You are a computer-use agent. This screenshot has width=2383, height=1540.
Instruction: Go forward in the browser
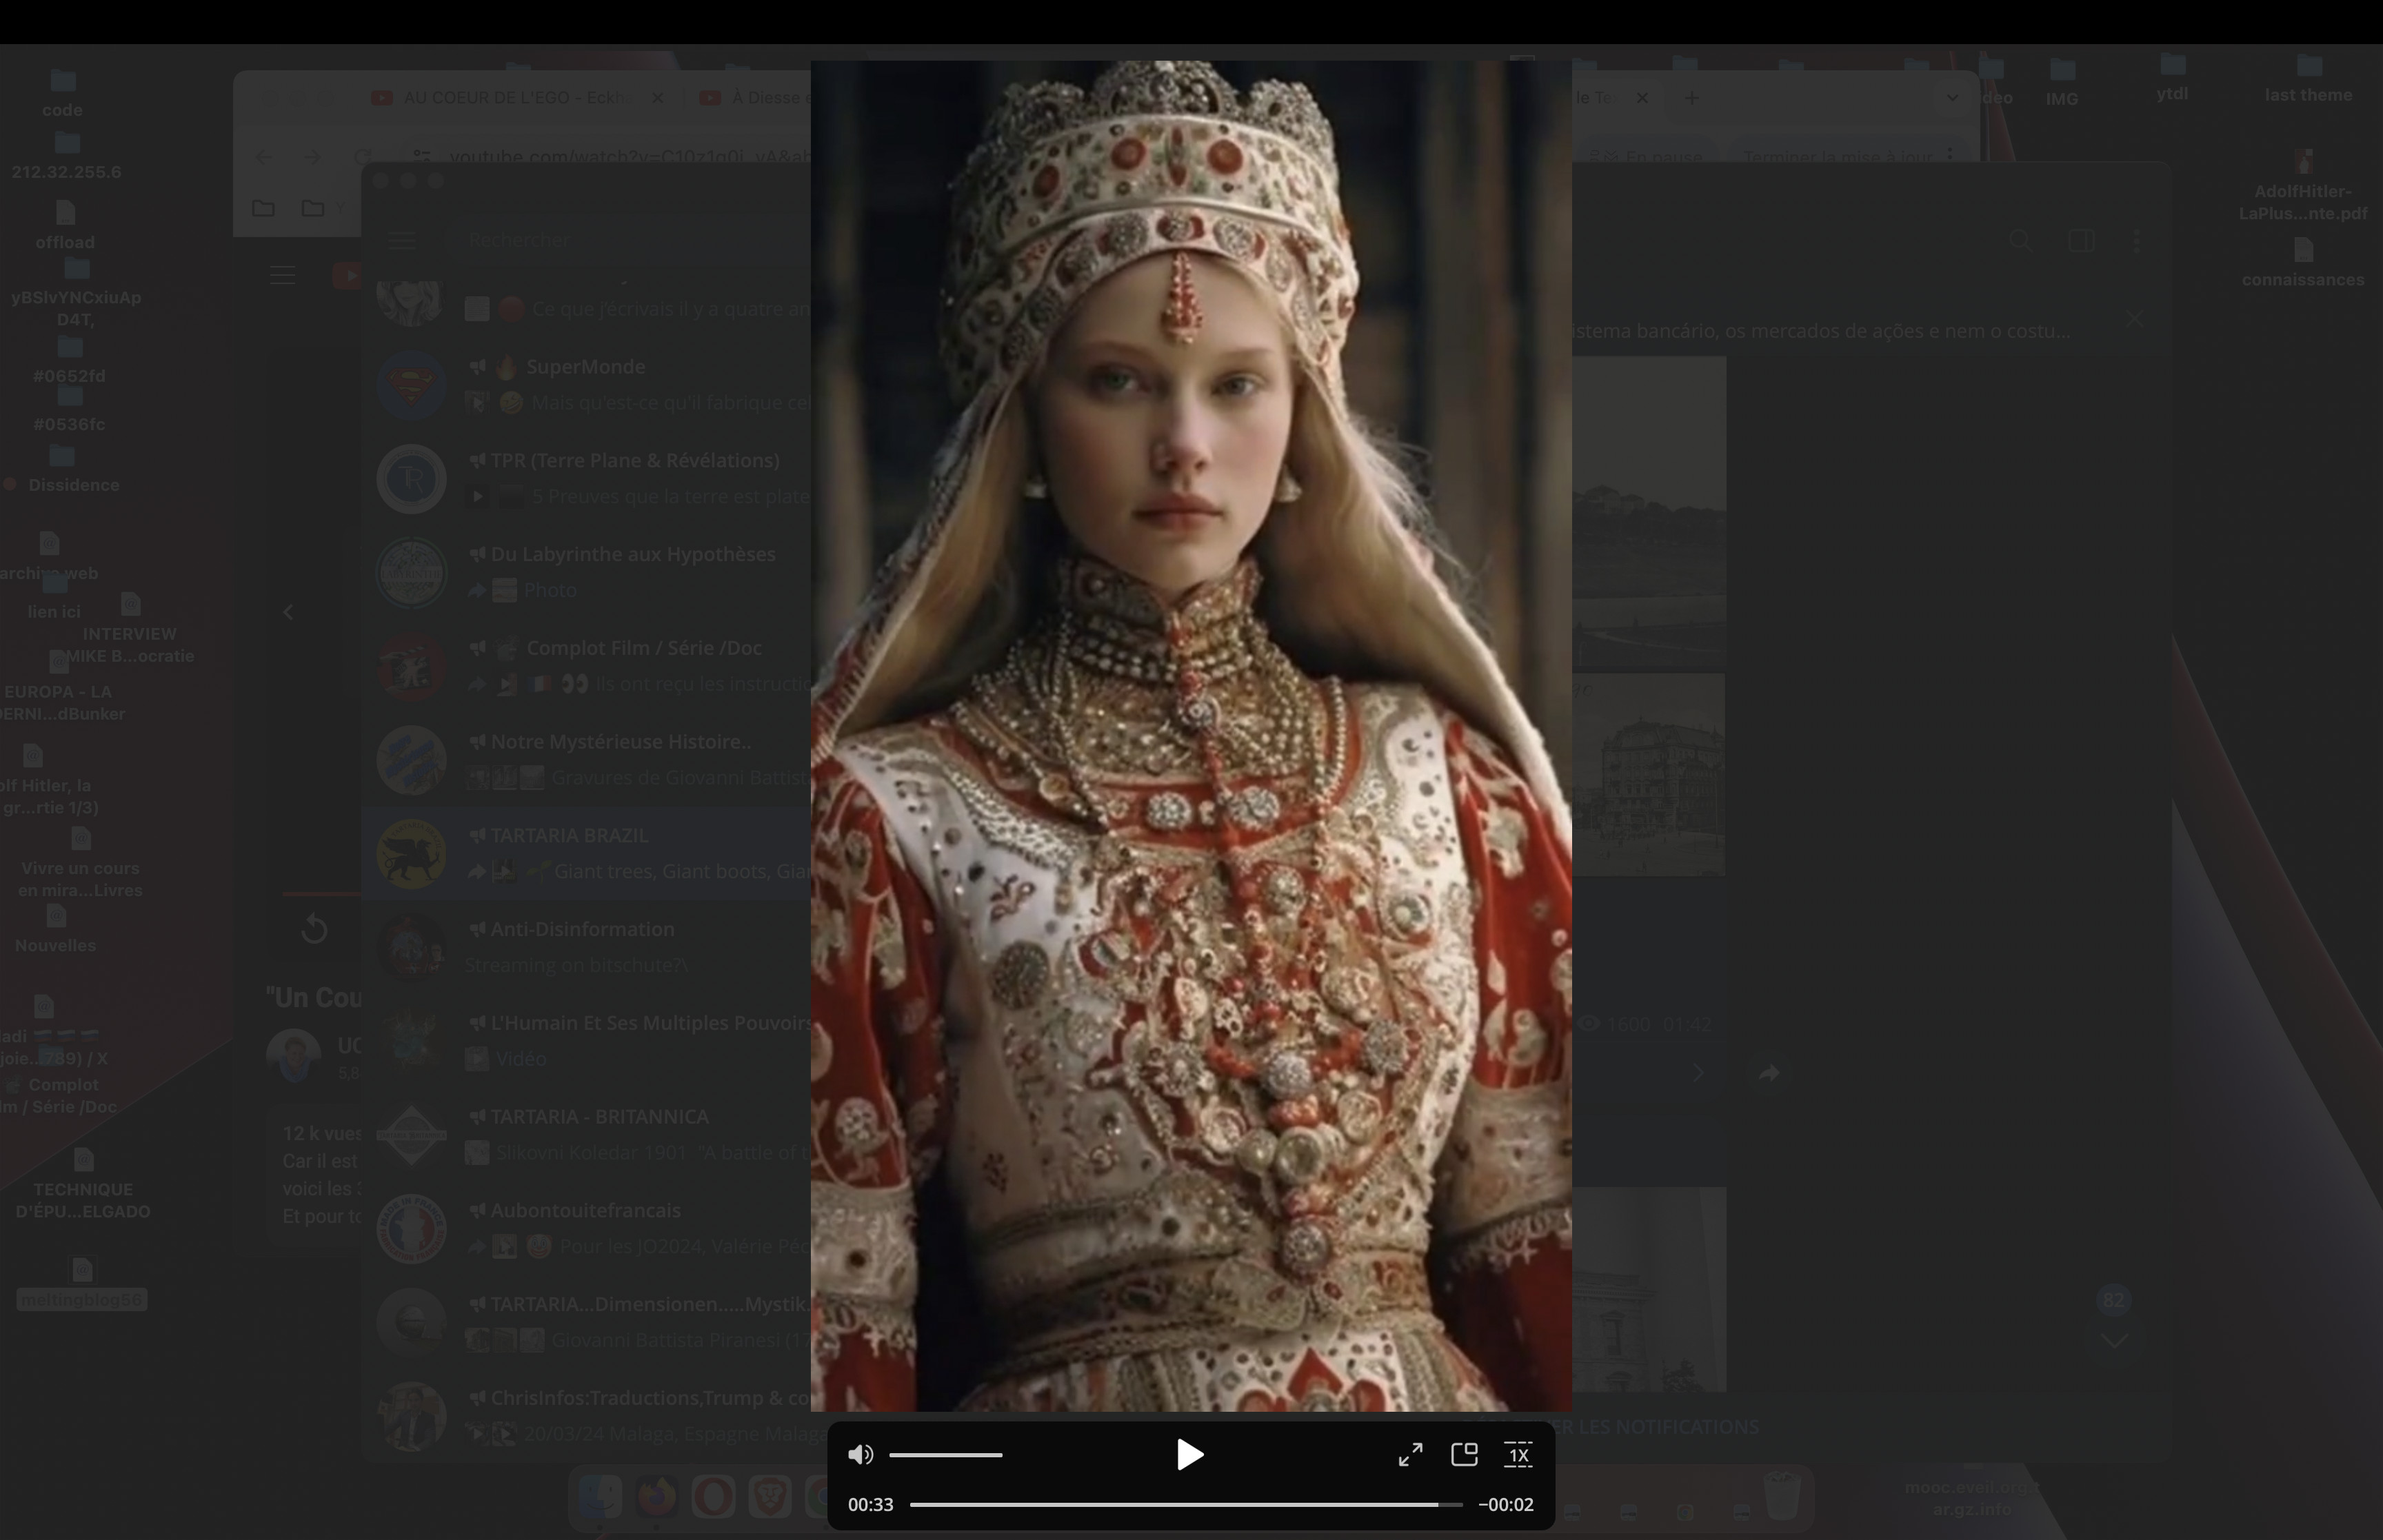(312, 157)
